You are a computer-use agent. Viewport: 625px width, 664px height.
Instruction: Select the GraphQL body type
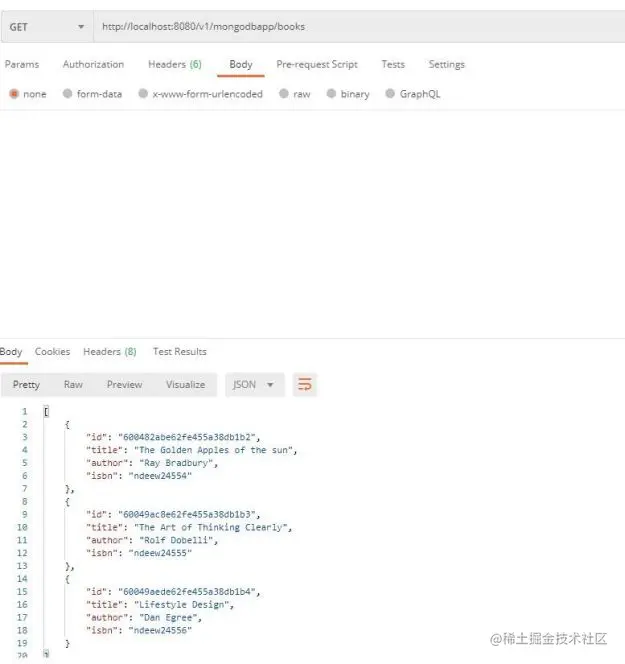tap(413, 94)
